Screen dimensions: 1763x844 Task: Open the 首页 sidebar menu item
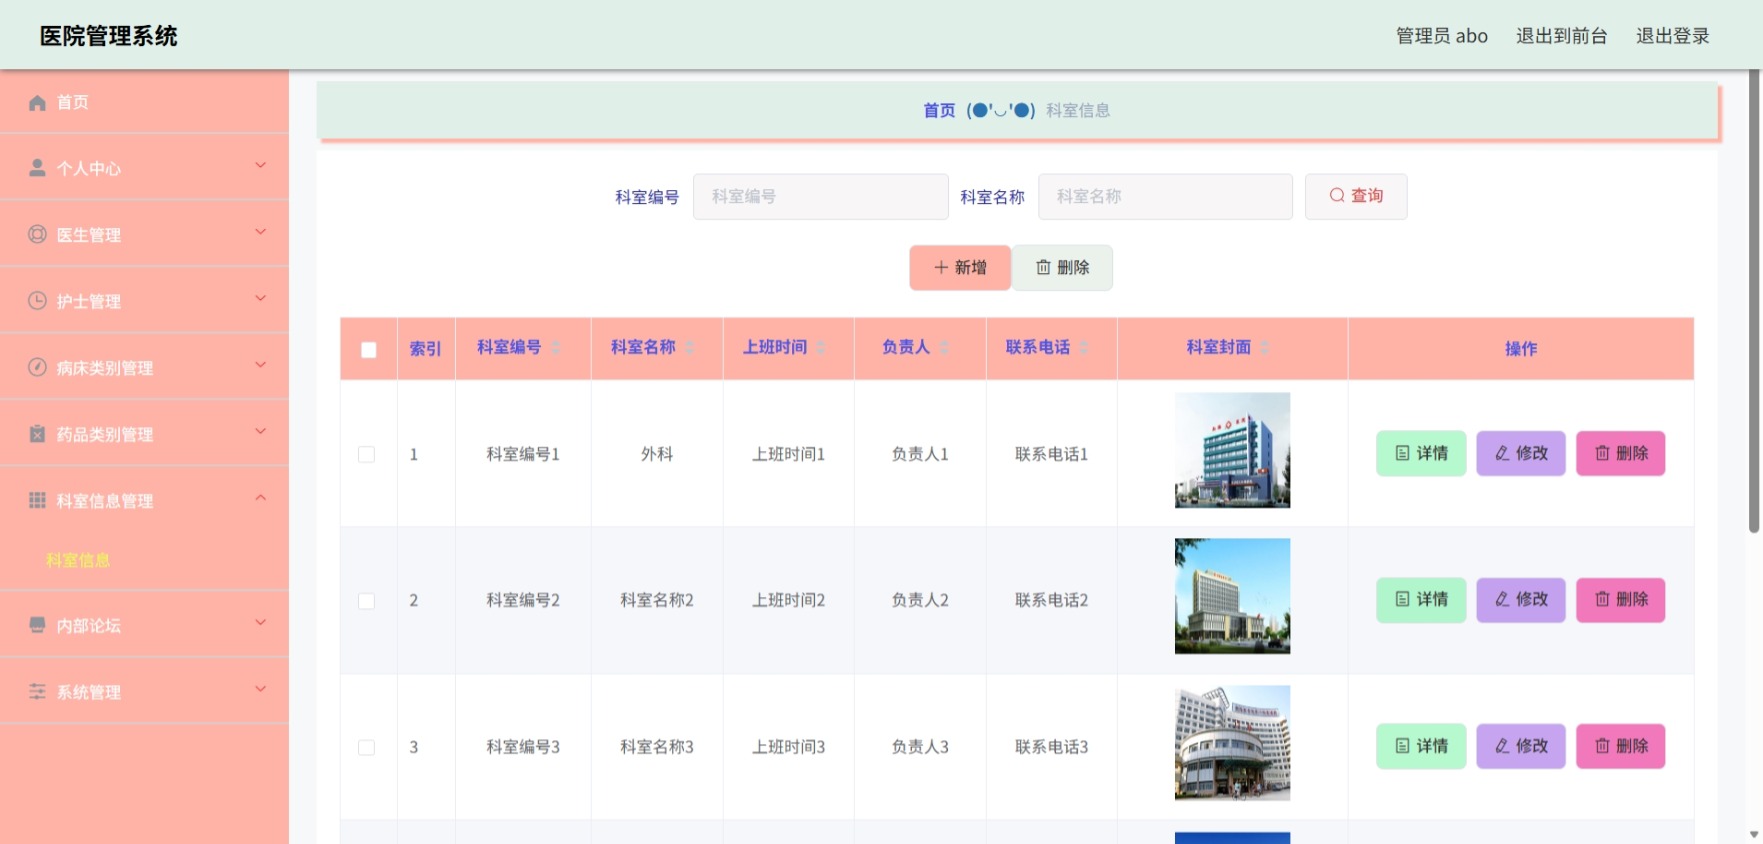[144, 102]
